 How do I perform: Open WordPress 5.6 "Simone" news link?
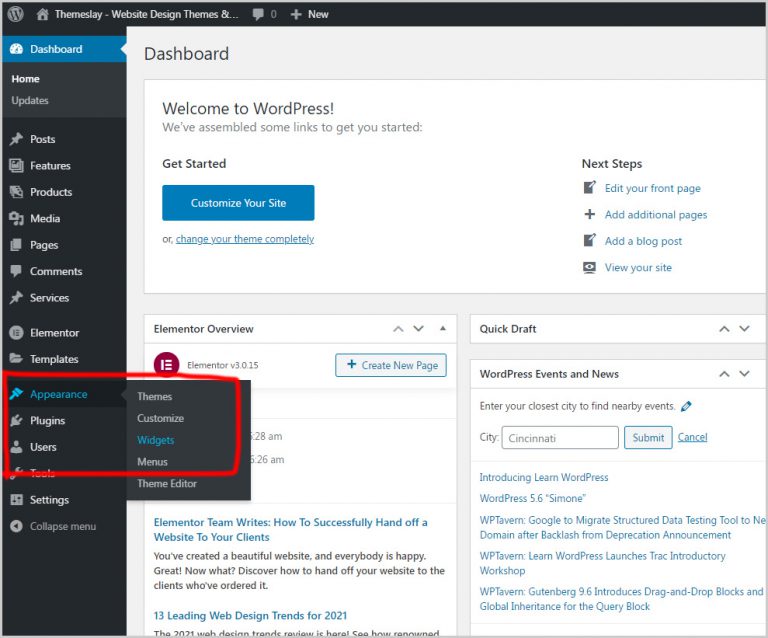[x=532, y=498]
